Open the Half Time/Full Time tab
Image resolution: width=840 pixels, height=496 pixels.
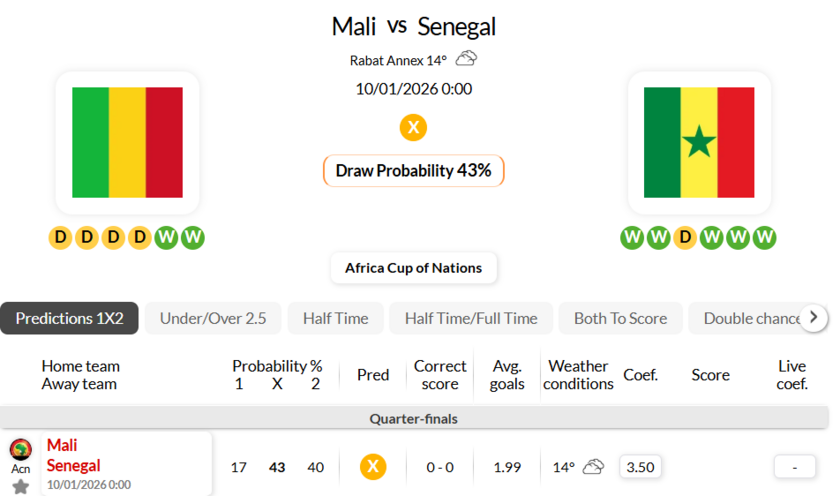point(471,318)
